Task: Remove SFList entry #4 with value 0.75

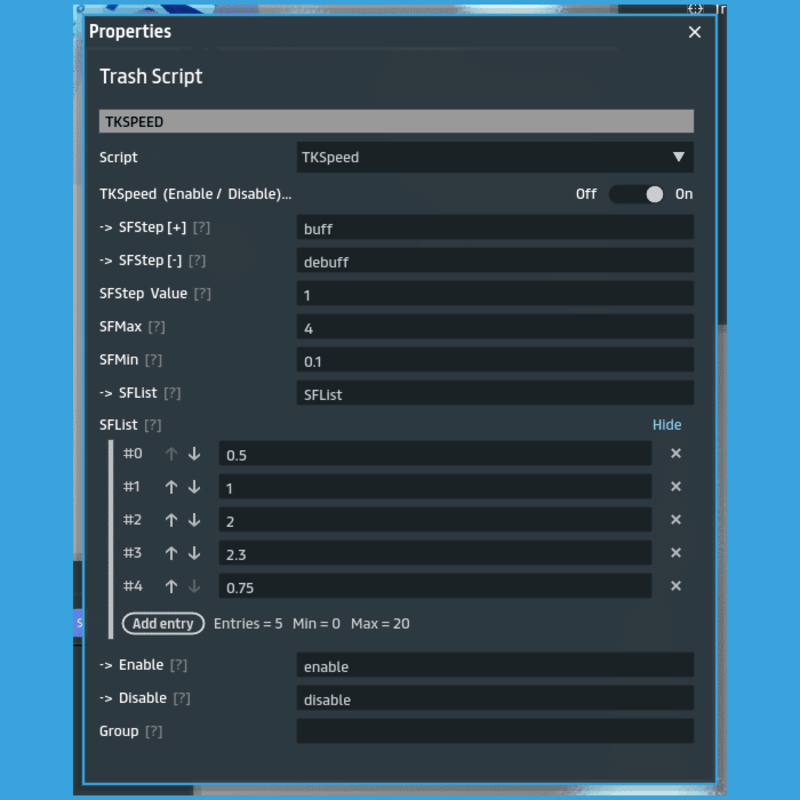Action: [x=675, y=586]
